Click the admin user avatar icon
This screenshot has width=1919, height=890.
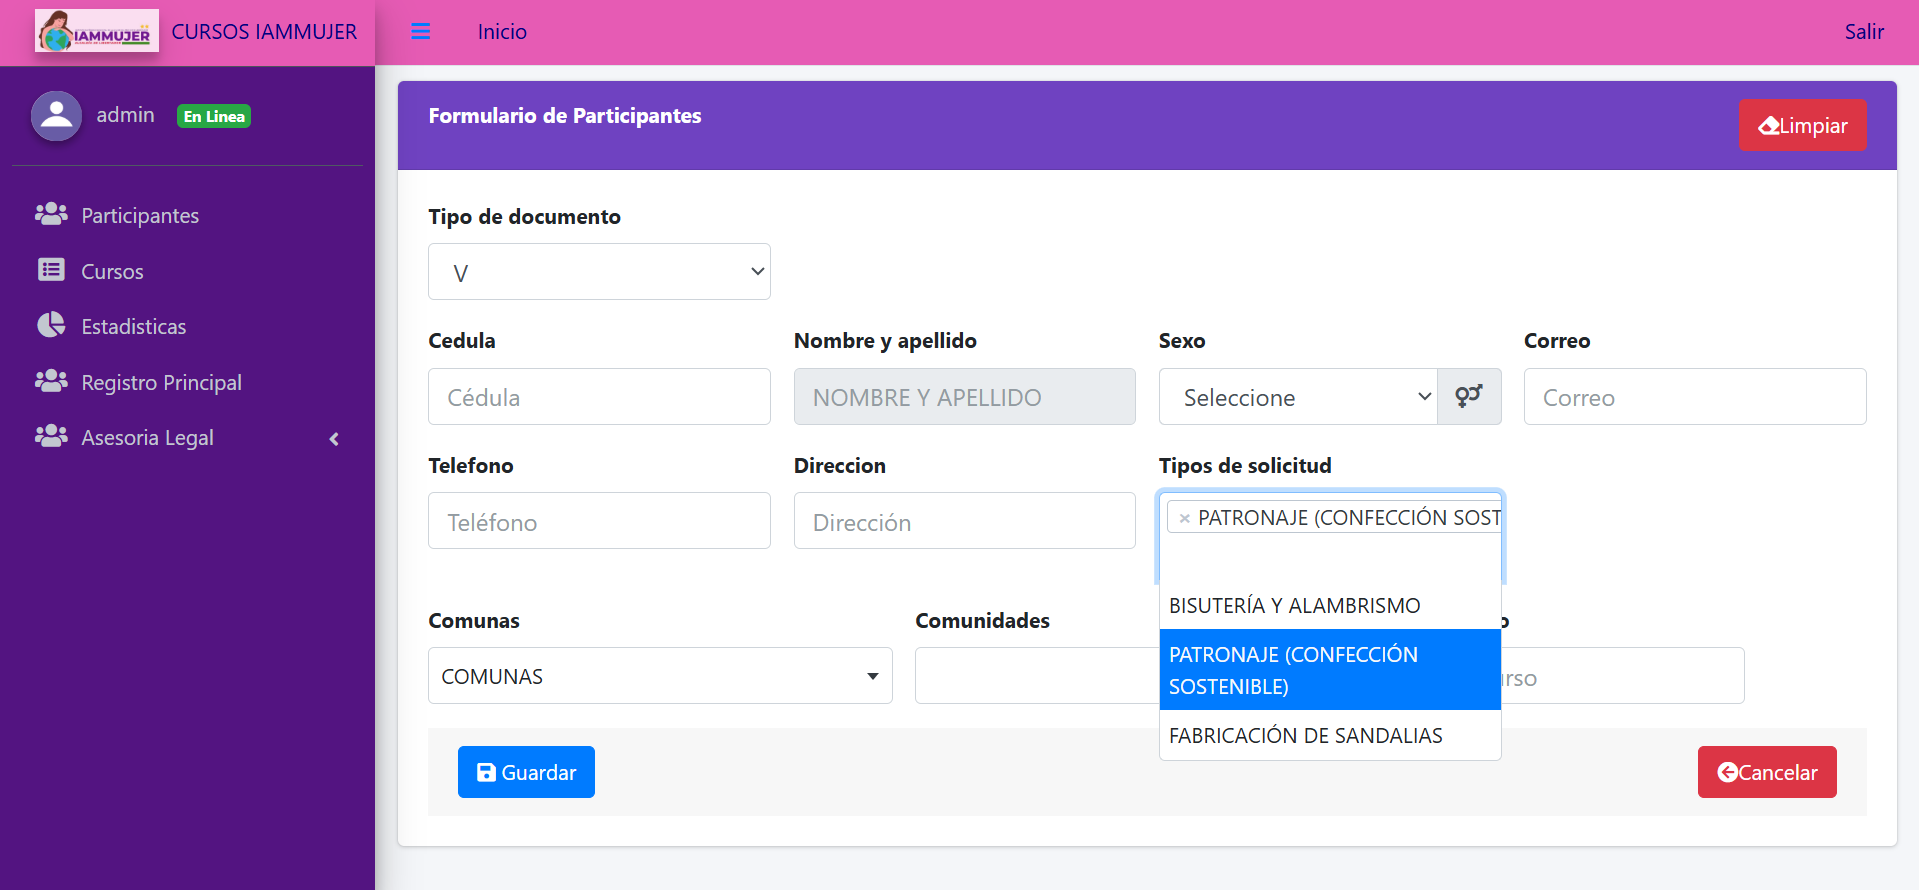(x=56, y=116)
